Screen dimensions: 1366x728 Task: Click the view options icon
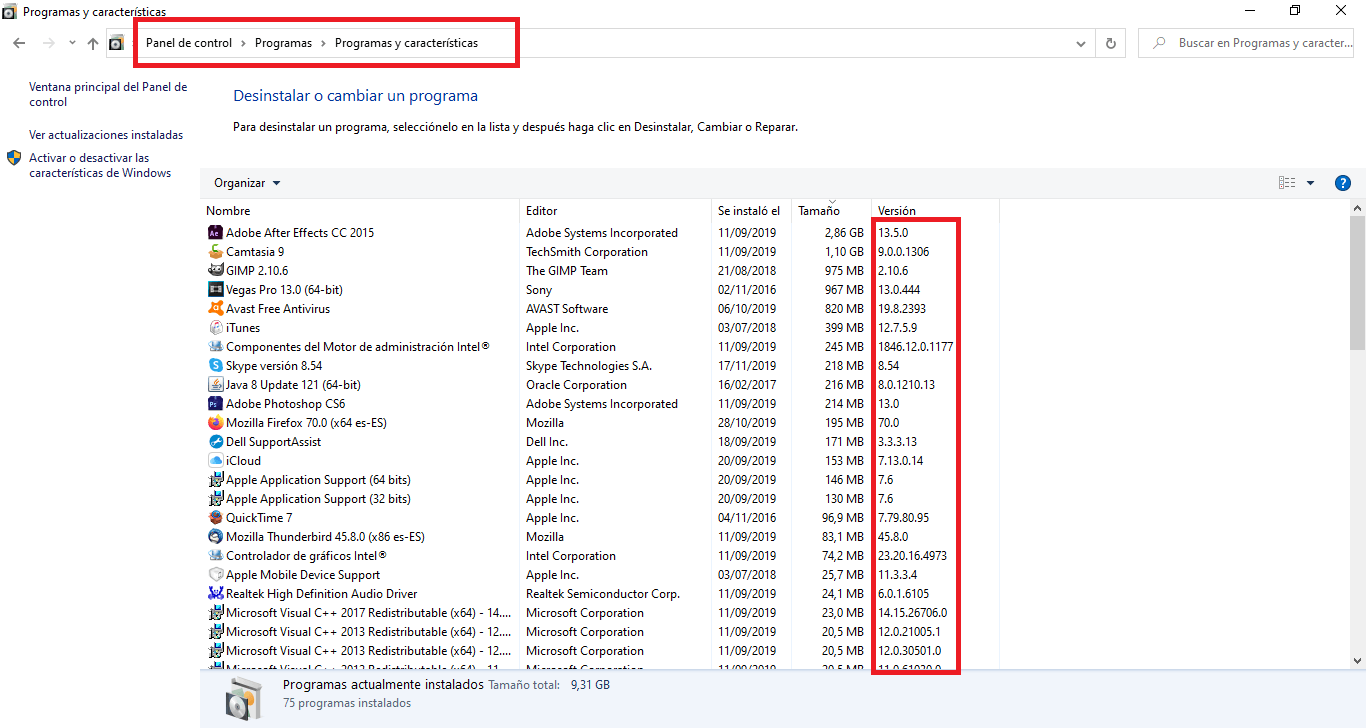point(1287,183)
